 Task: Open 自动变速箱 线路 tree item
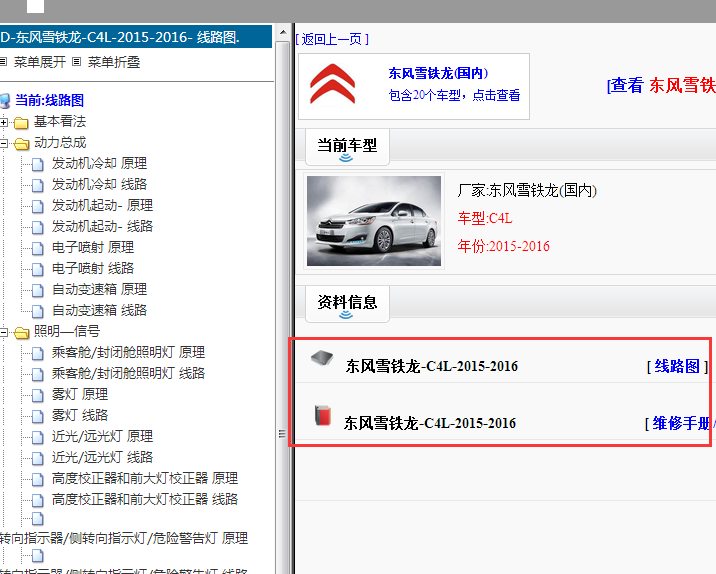tap(99, 311)
